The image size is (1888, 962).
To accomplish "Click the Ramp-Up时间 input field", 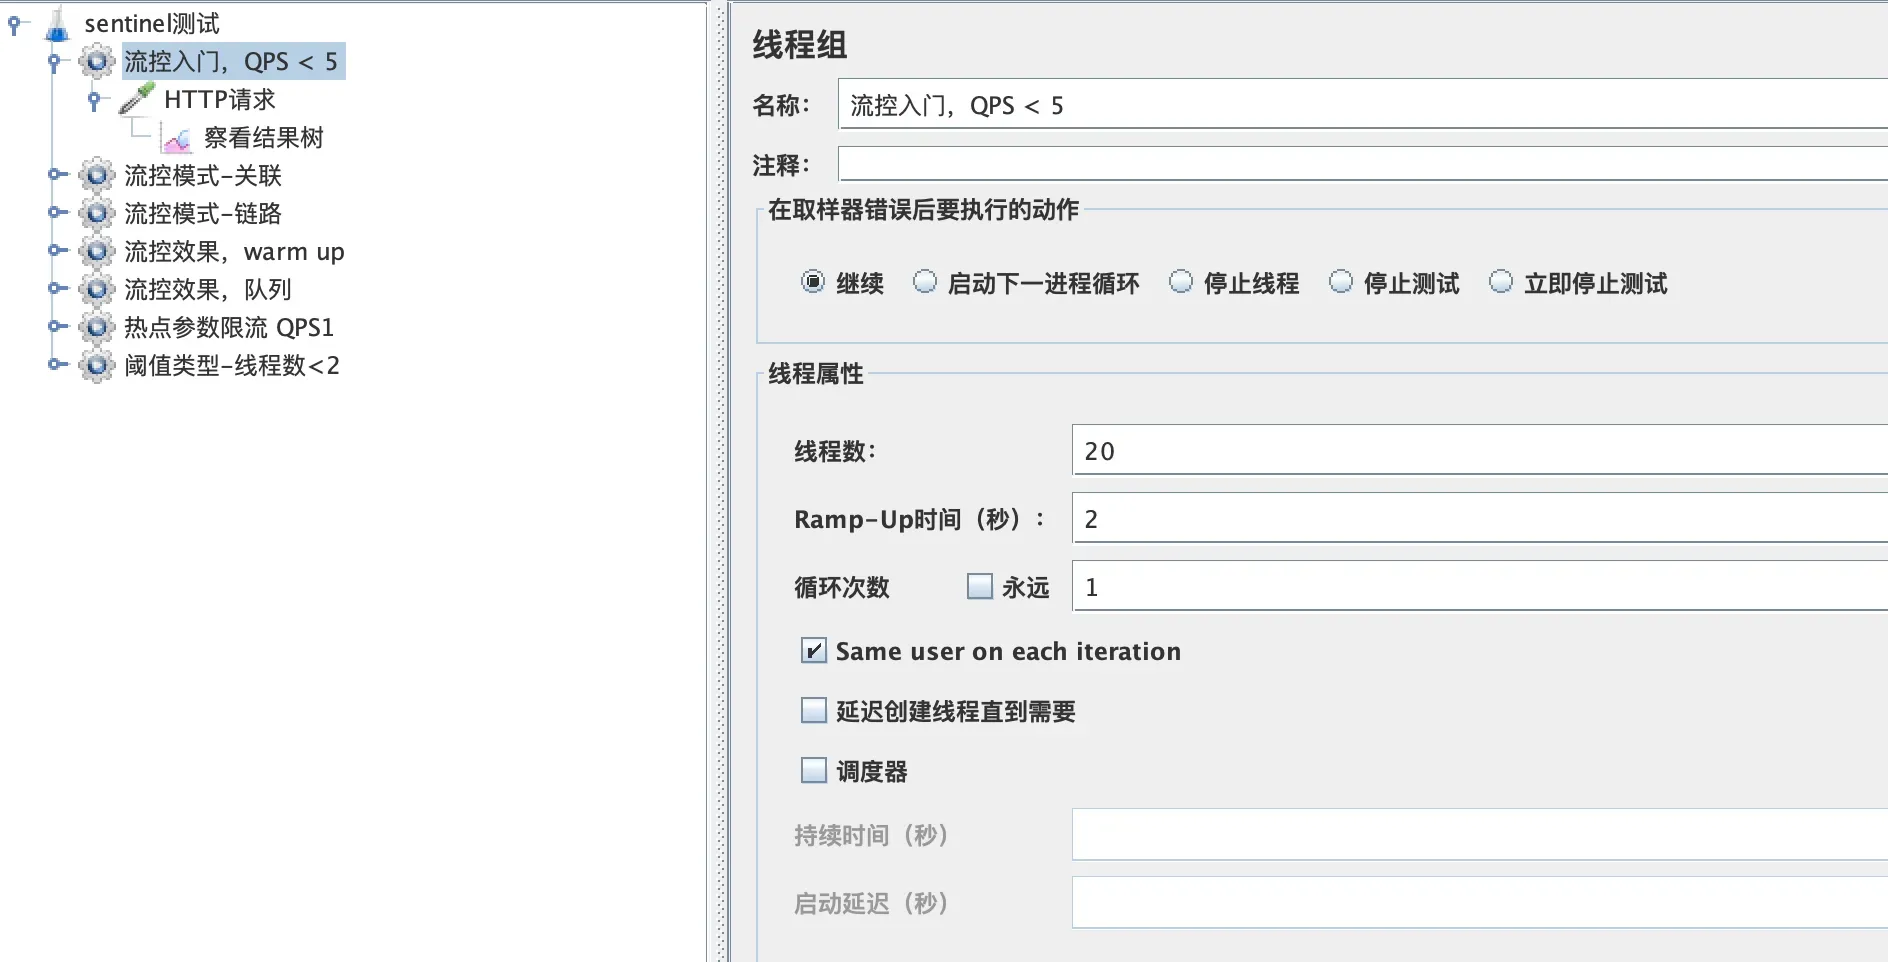I will pos(1480,518).
